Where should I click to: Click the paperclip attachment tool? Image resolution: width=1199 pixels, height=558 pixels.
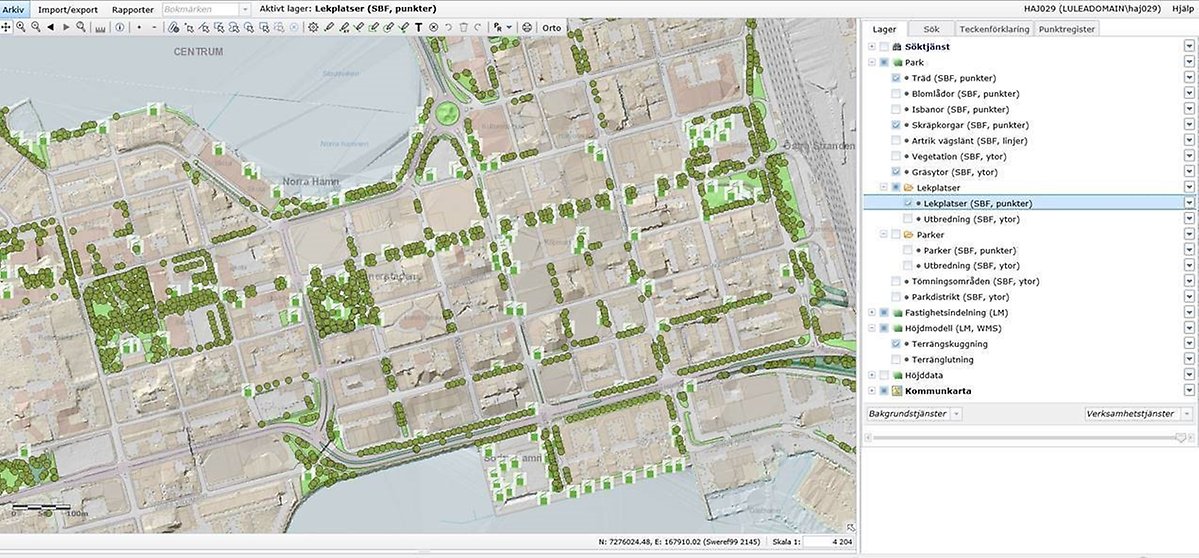click(x=174, y=27)
